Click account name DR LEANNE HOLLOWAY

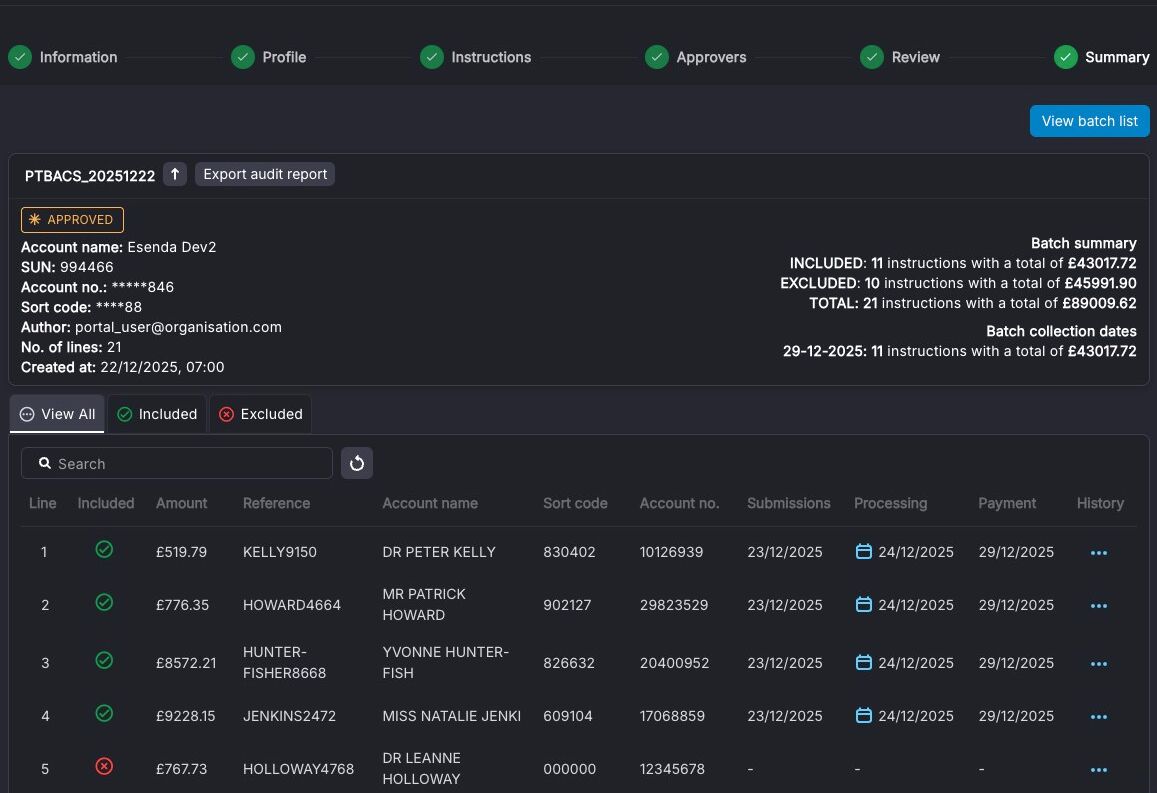[421, 769]
